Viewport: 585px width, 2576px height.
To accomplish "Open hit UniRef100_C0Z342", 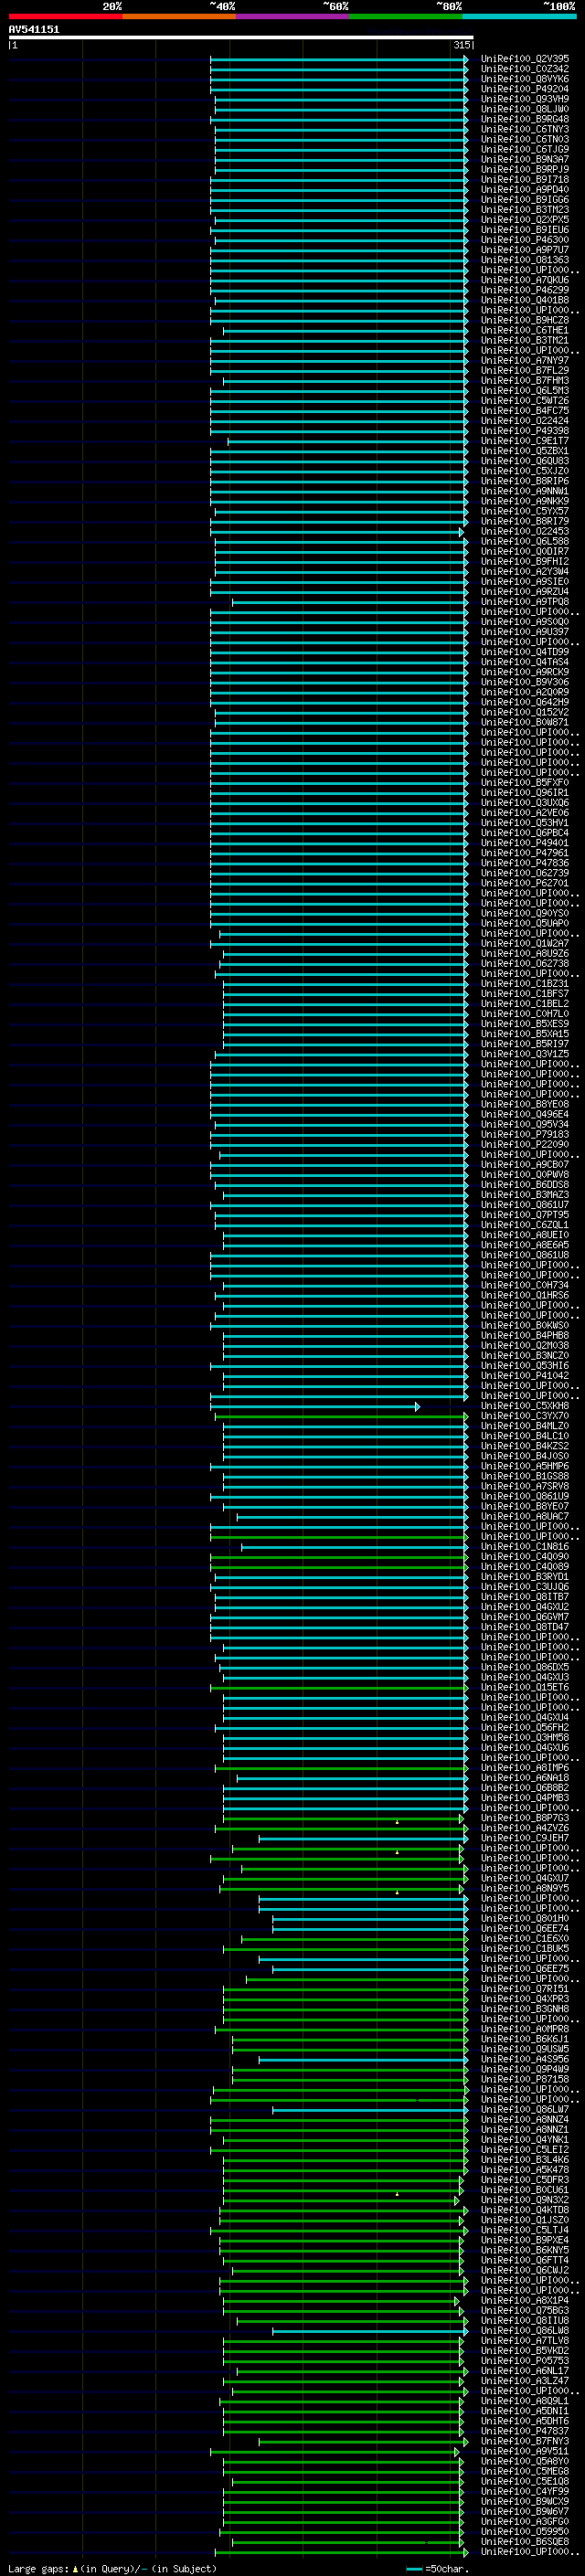I will tap(525, 69).
